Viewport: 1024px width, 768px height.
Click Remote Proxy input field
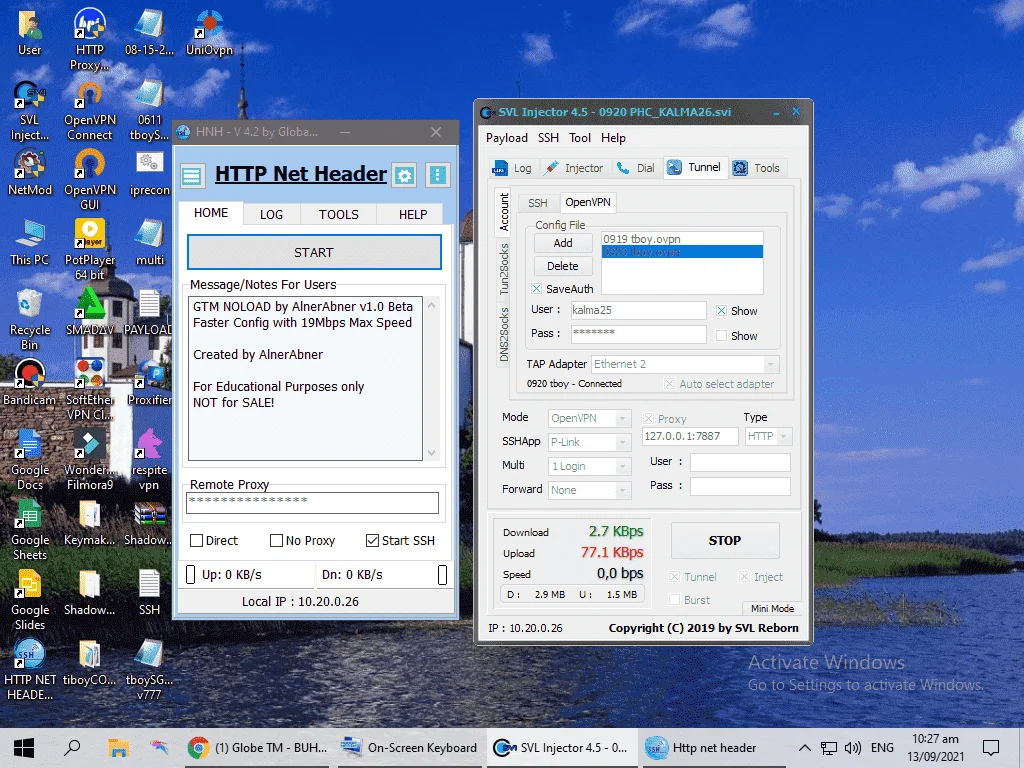[312, 502]
